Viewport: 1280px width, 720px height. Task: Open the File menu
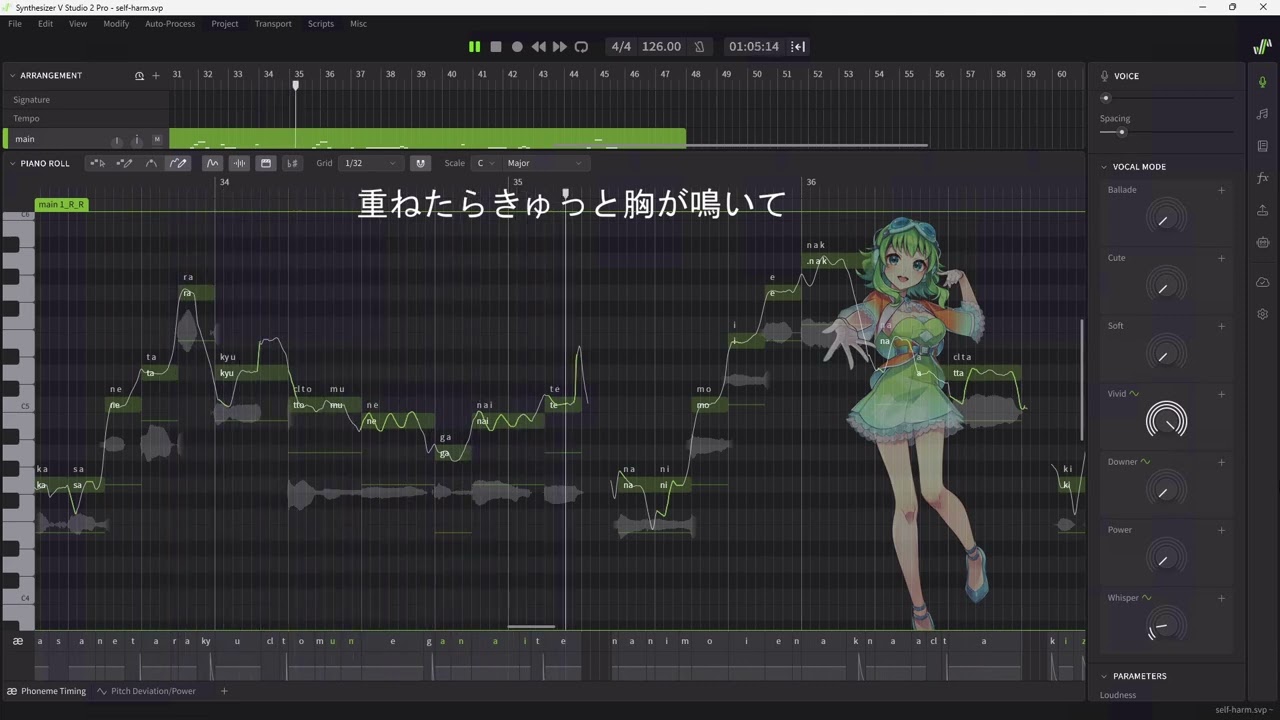(x=15, y=24)
